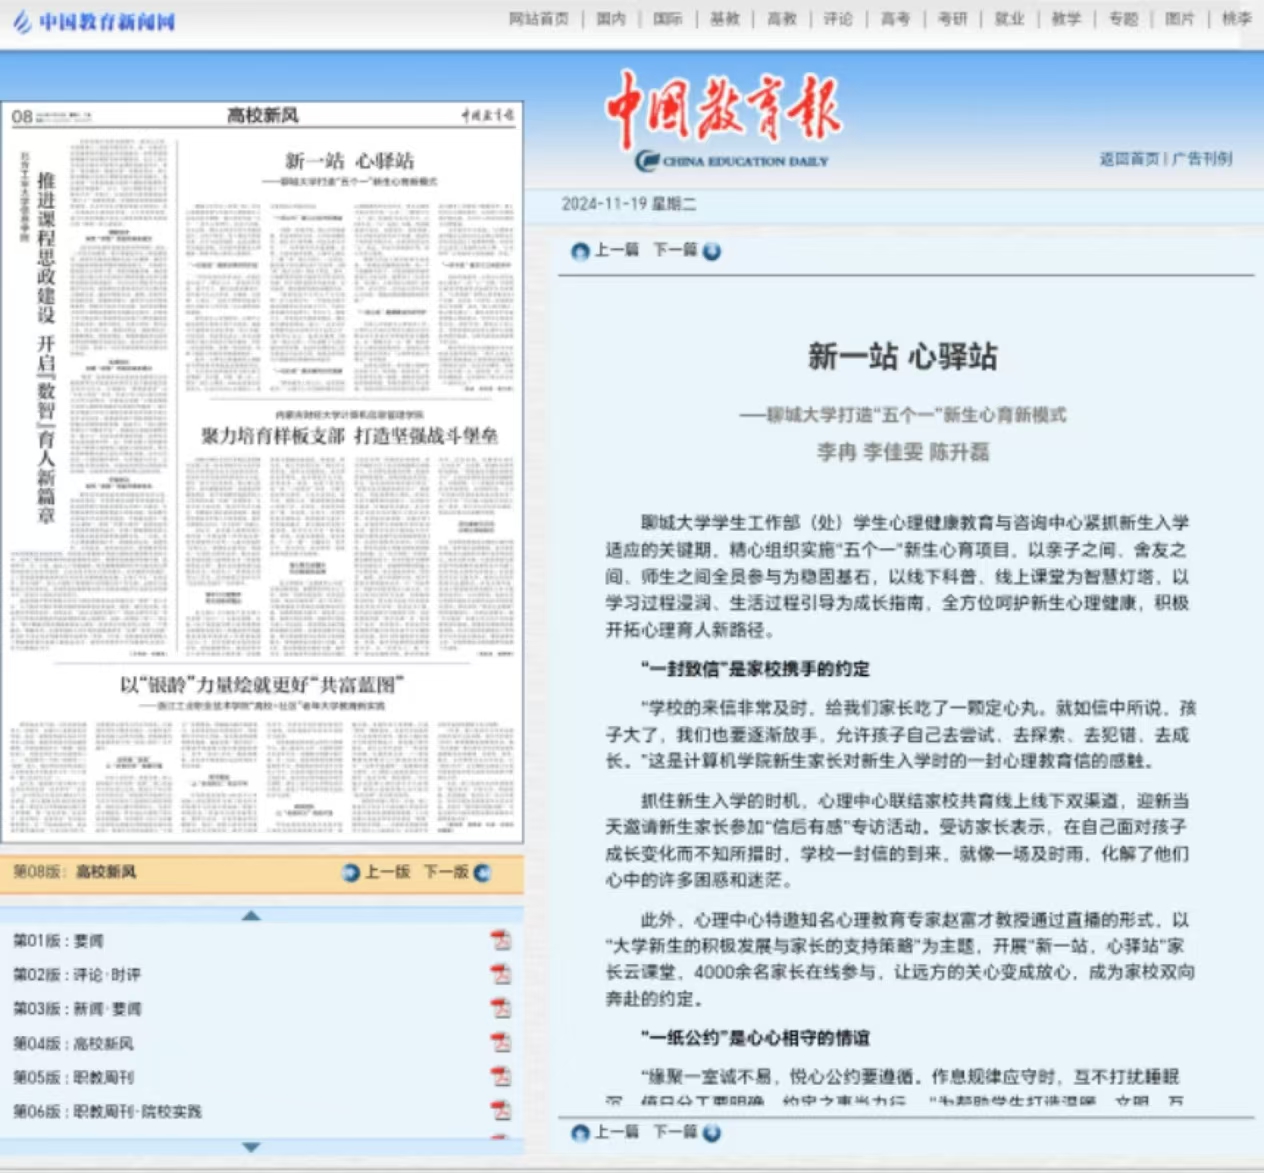Open page 第06版：职教周刊·院校实践 from the list
The image size is (1264, 1173).
[x=107, y=1111]
